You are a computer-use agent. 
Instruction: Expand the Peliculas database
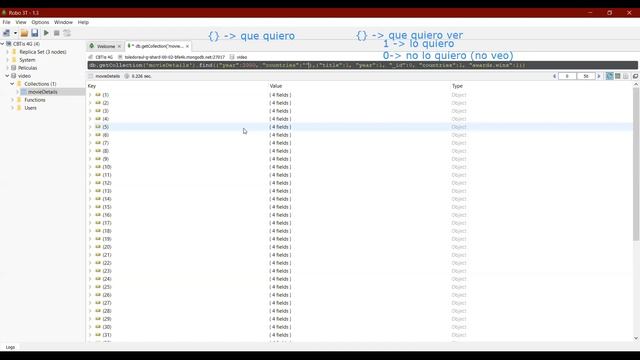(7, 68)
